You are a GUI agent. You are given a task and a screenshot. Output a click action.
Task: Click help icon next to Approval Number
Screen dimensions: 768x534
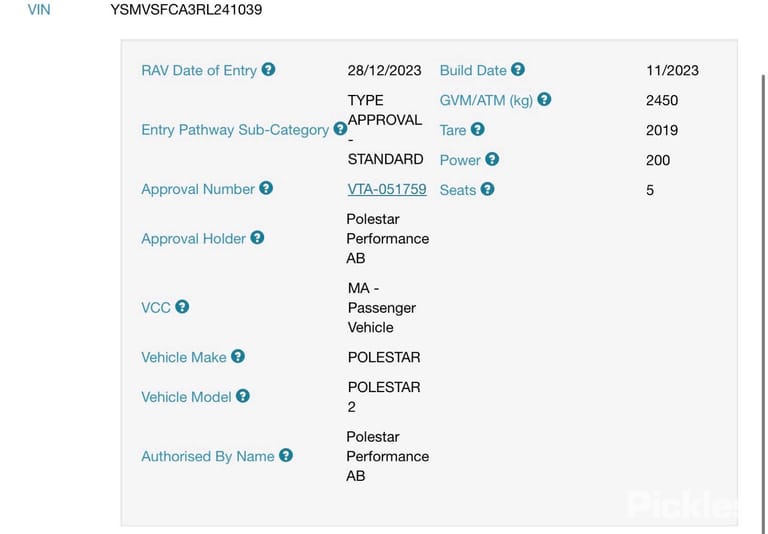[x=266, y=188]
